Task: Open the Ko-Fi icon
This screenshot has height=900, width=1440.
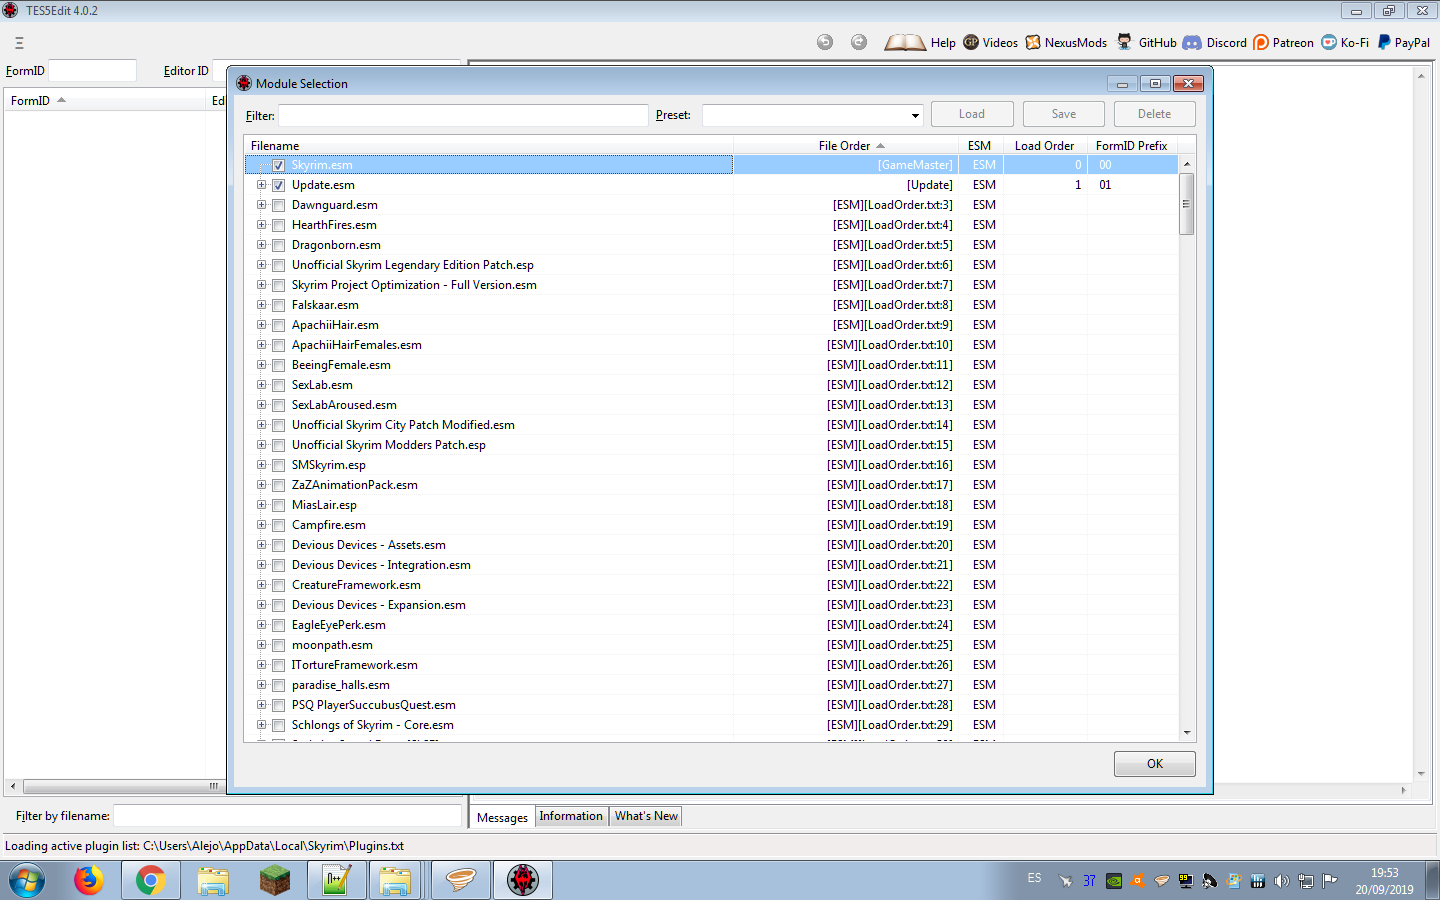Action: [x=1329, y=42]
